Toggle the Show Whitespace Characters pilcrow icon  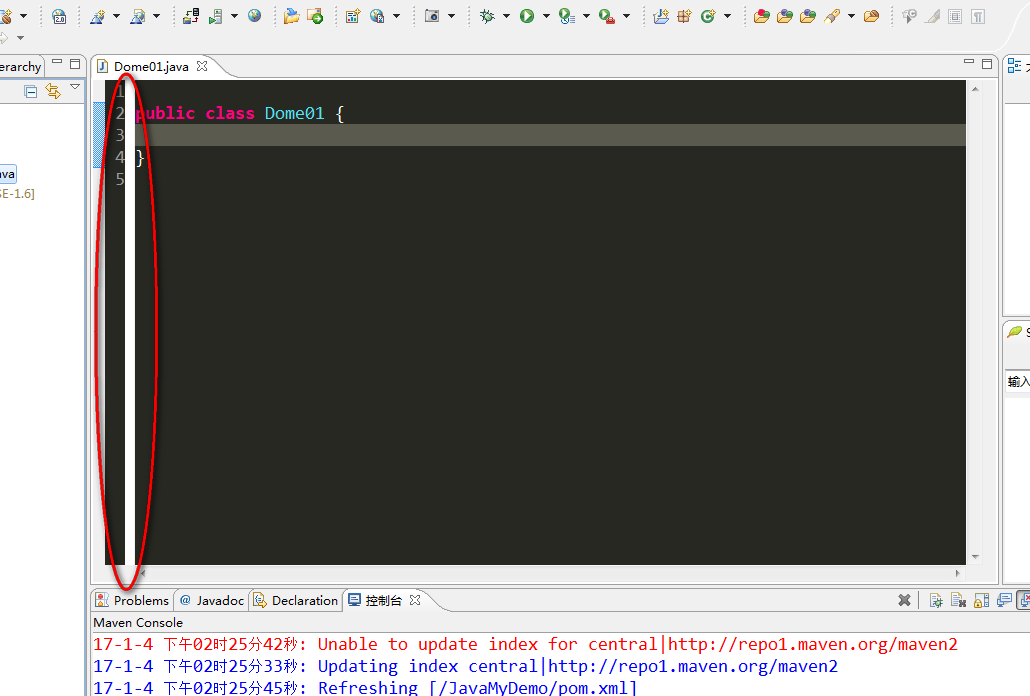[978, 16]
